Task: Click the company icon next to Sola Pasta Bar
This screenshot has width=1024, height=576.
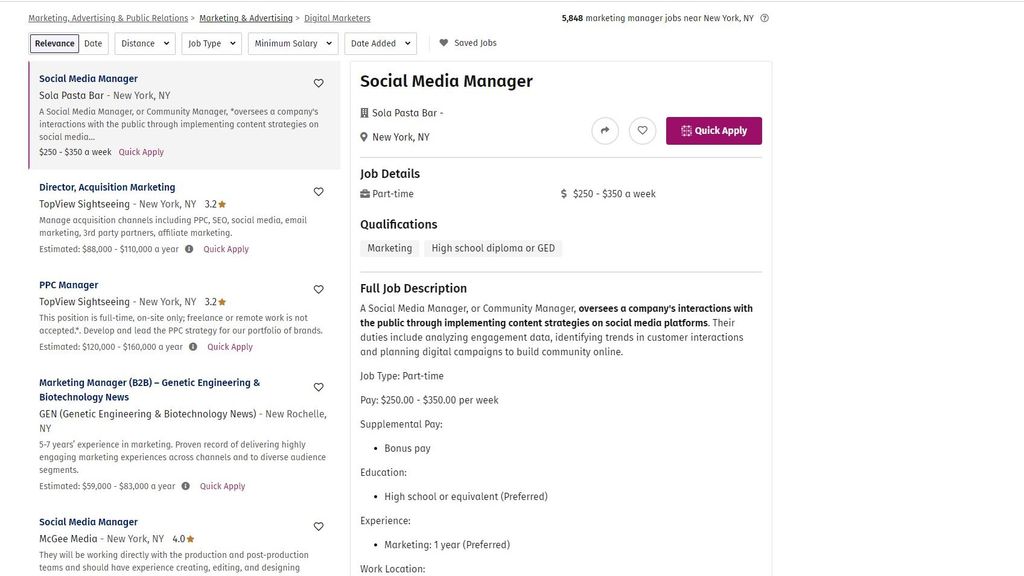Action: click(364, 112)
